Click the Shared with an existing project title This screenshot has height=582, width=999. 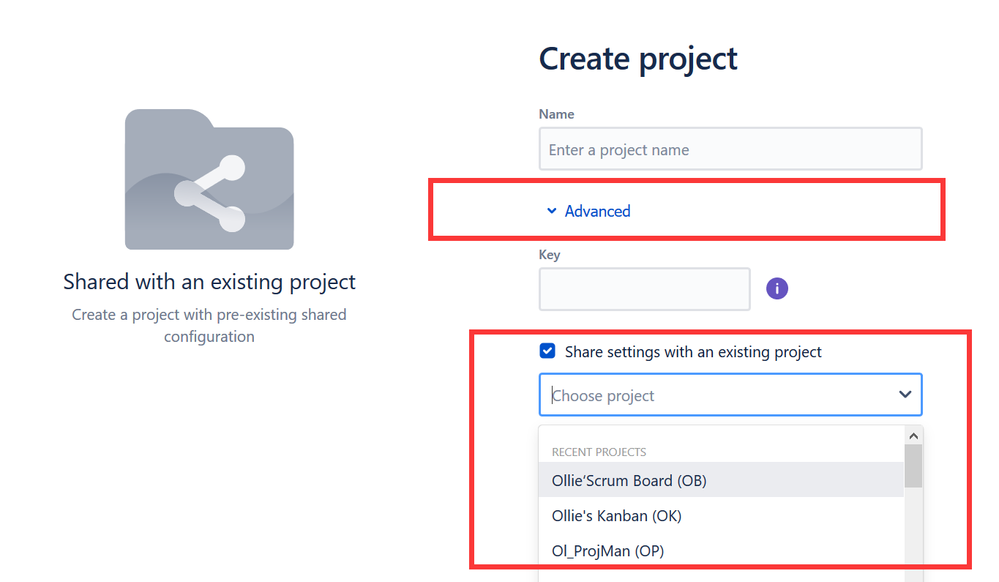pos(209,282)
